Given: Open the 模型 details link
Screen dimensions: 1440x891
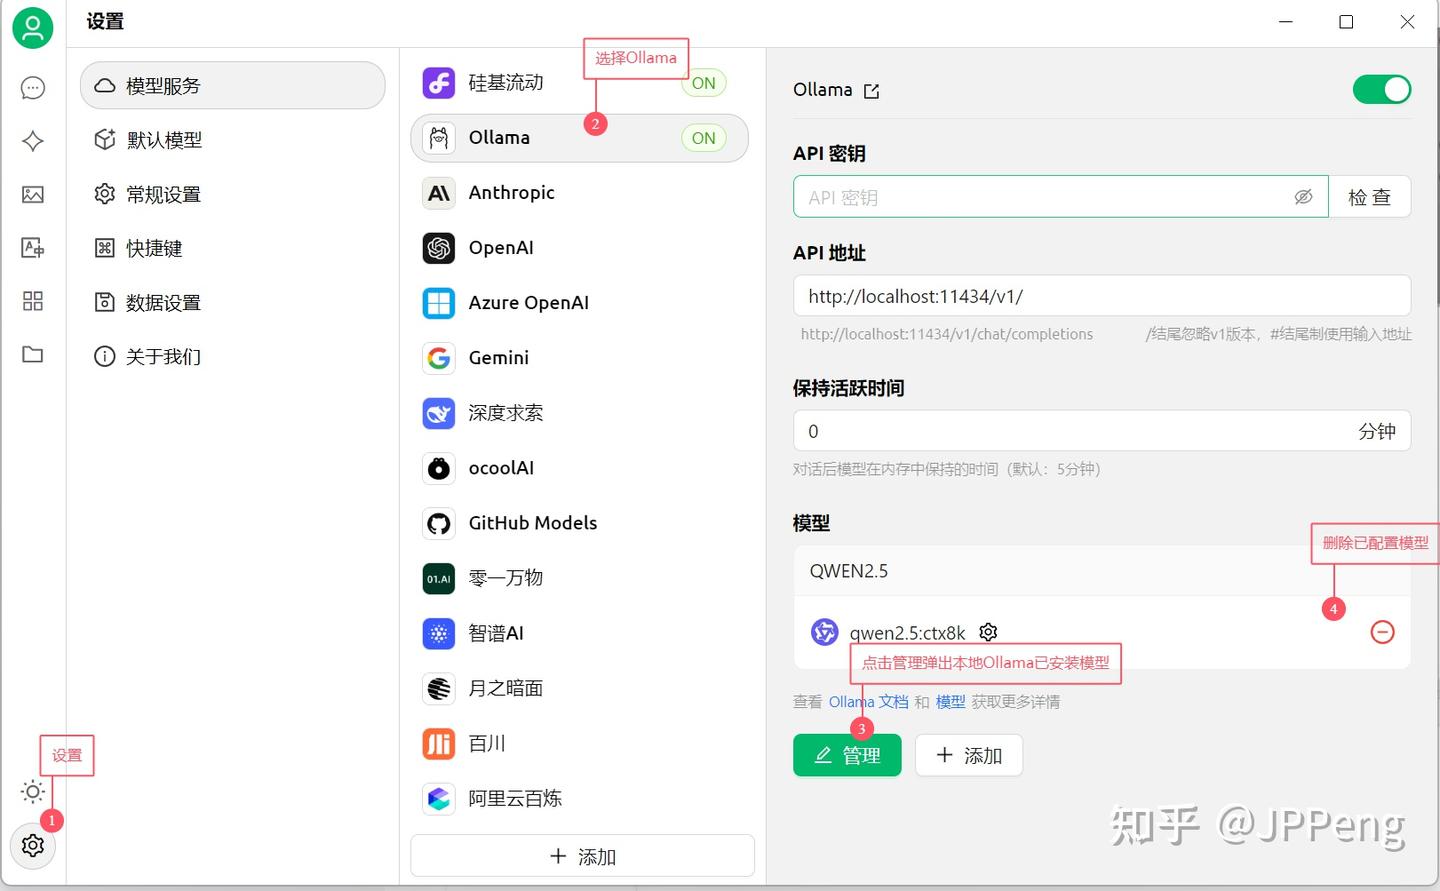Looking at the screenshot, I should pyautogui.click(x=950, y=702).
